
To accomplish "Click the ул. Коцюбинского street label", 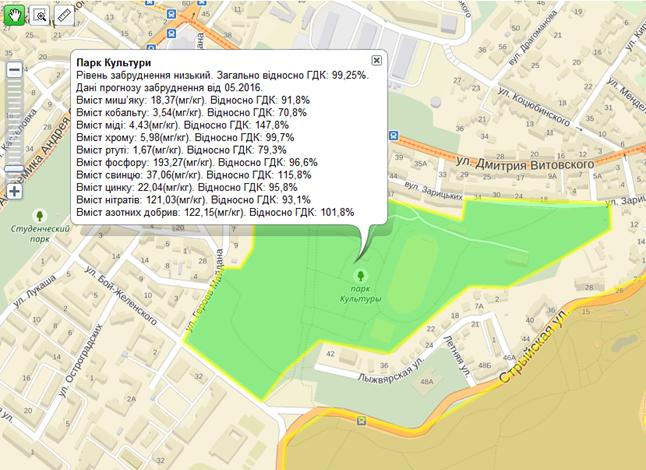I will click(x=534, y=106).
